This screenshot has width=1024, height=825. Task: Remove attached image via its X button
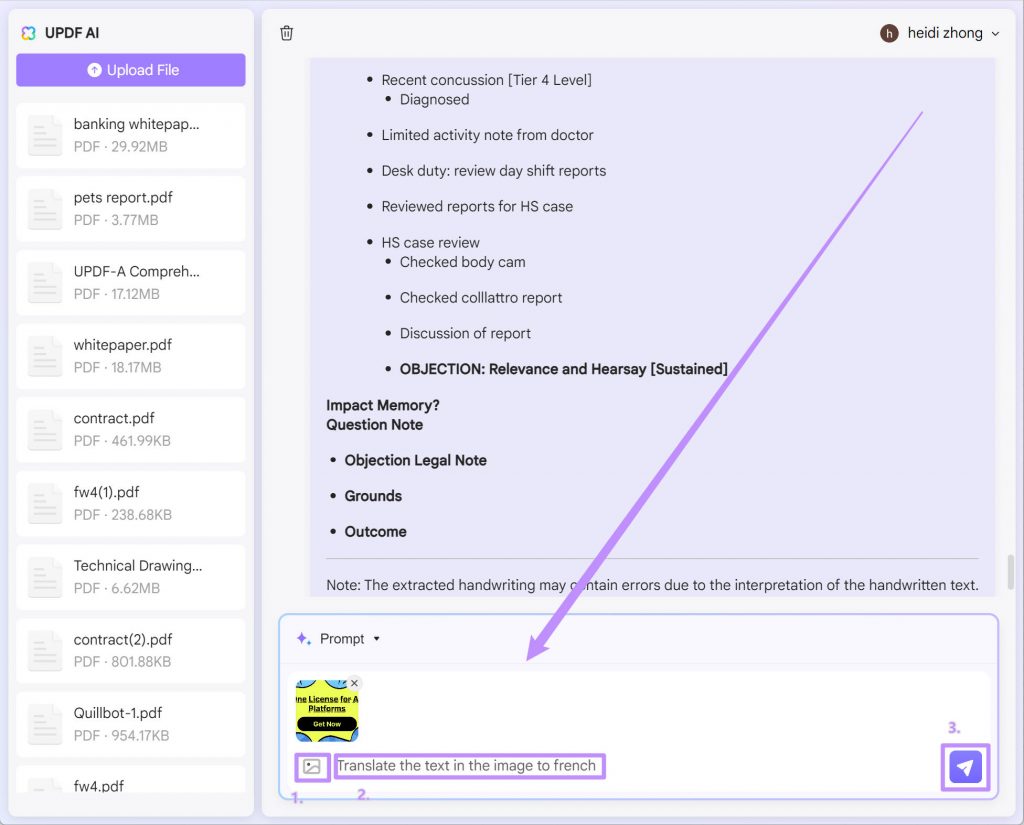(x=355, y=683)
